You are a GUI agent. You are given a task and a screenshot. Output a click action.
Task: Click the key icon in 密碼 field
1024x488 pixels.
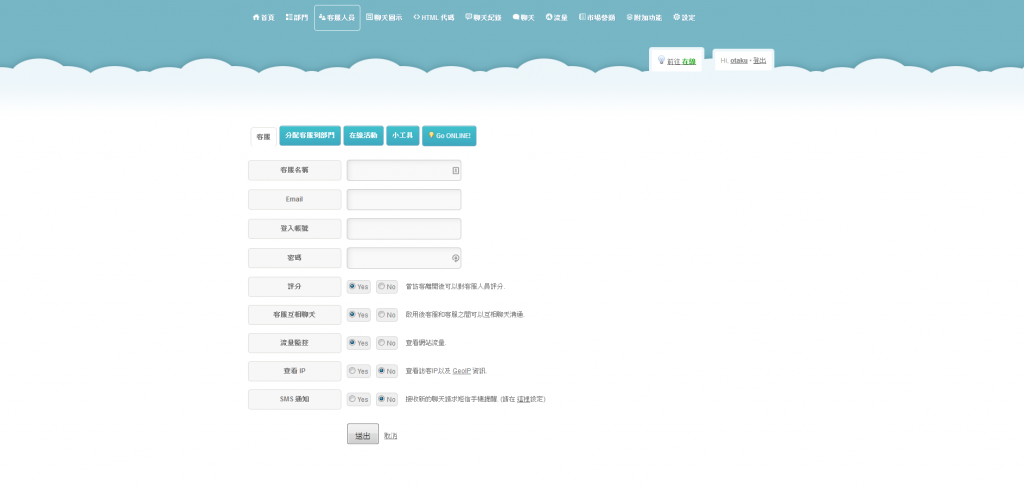click(456, 258)
